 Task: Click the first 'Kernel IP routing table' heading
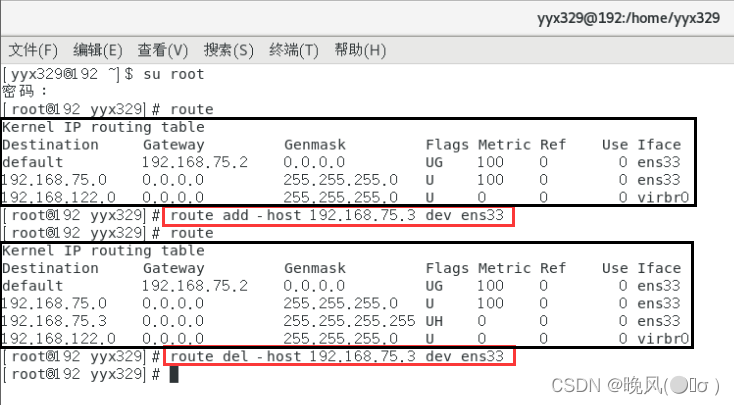[103, 127]
